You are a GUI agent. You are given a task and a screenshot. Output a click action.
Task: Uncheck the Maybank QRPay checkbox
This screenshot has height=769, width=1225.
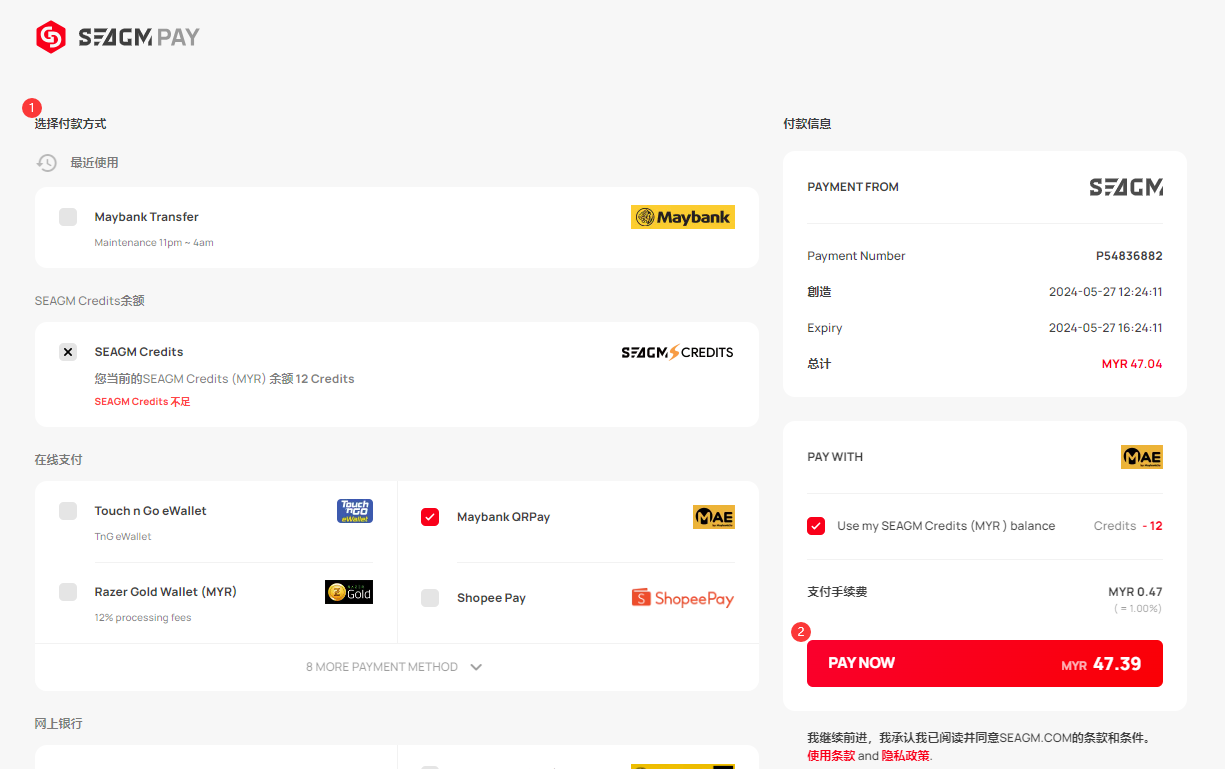point(430,517)
